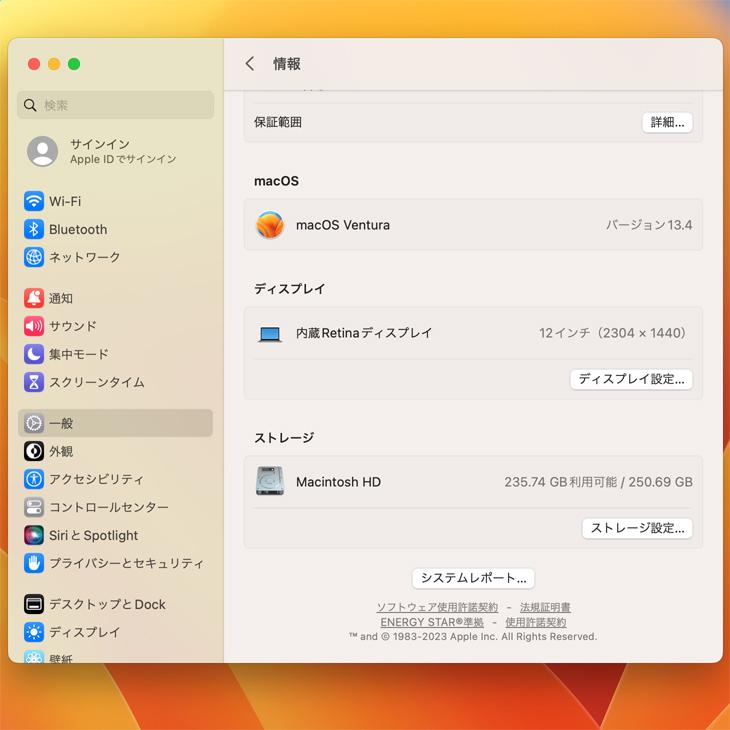Open 外観 appearance icon
The height and width of the screenshot is (730, 730).
tap(34, 451)
